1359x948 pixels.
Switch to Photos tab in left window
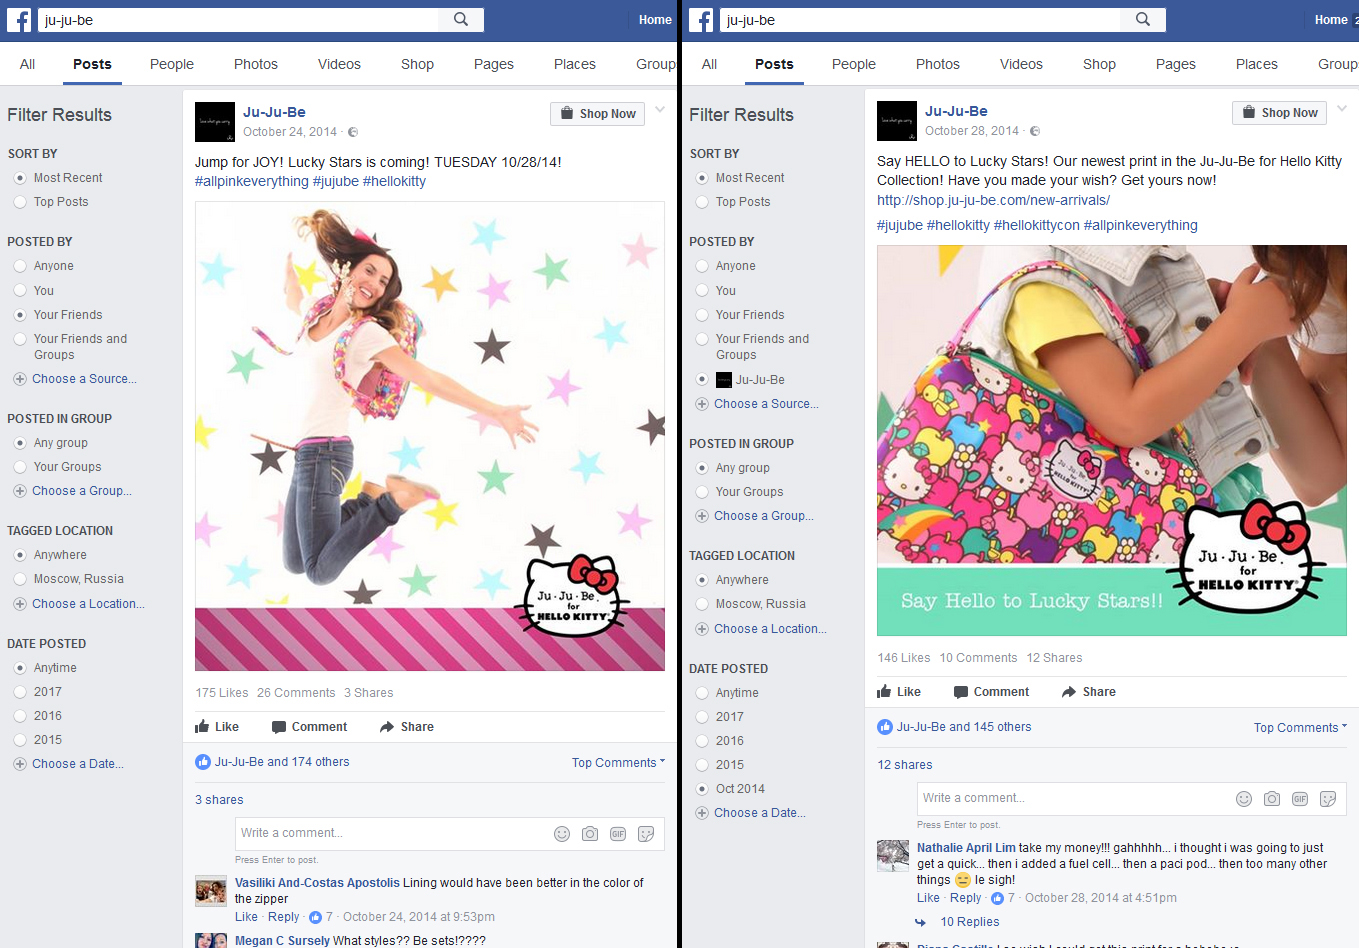coord(256,64)
